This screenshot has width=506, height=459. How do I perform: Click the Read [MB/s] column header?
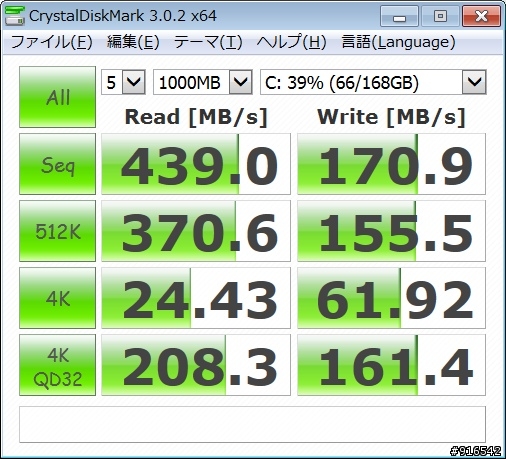(x=196, y=117)
